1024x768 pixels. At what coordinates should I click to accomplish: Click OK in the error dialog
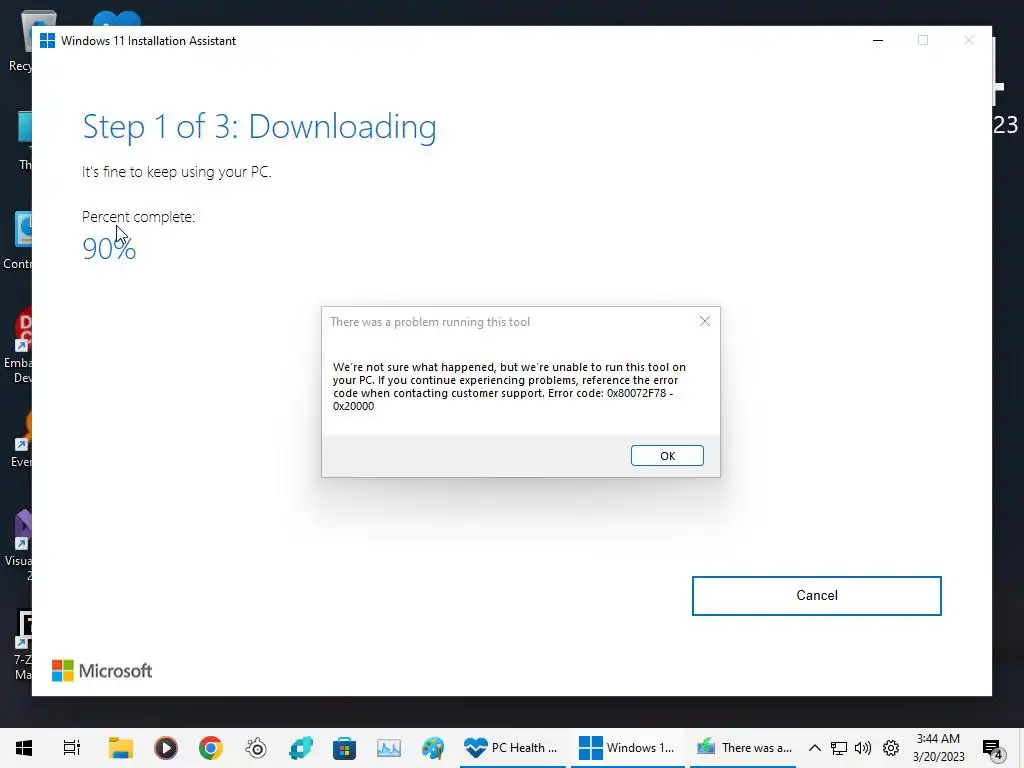667,456
